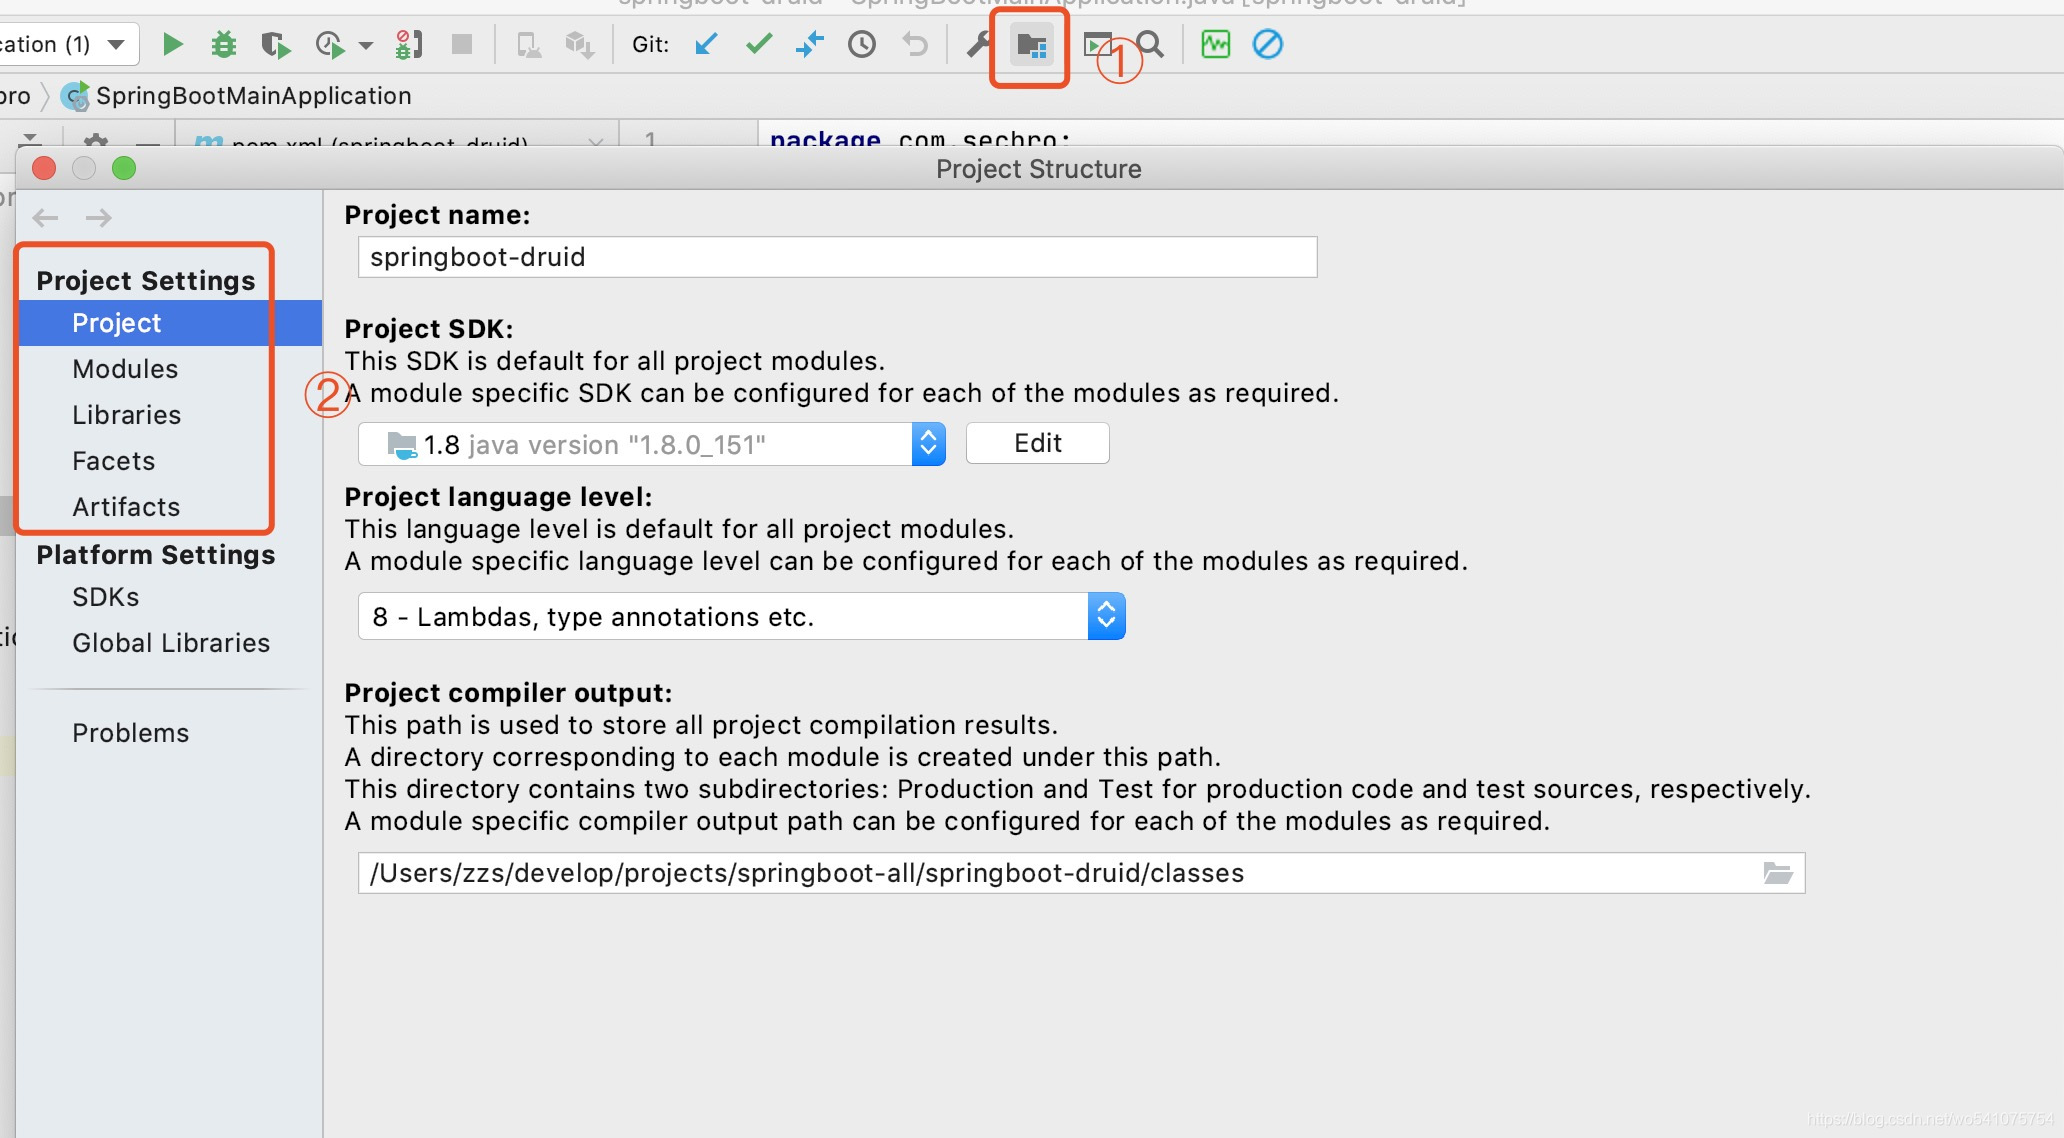Screen dimensions: 2064x1138
Task: Click the Artifacts section in Project Settings
Action: coord(126,506)
